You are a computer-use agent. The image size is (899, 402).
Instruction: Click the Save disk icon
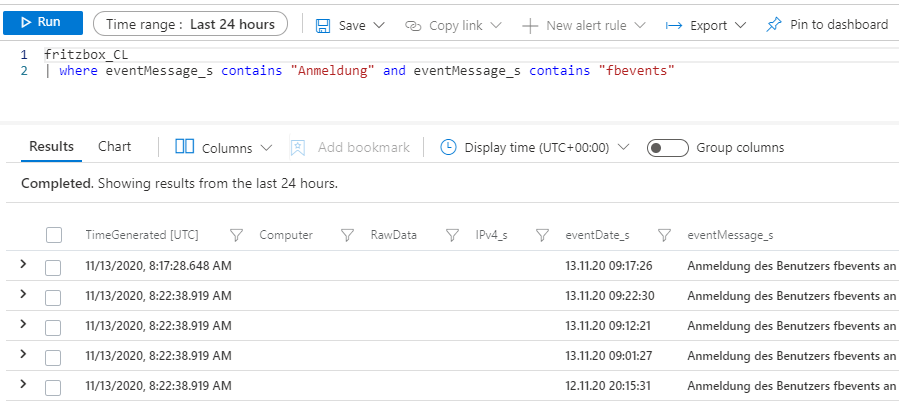pyautogui.click(x=323, y=25)
